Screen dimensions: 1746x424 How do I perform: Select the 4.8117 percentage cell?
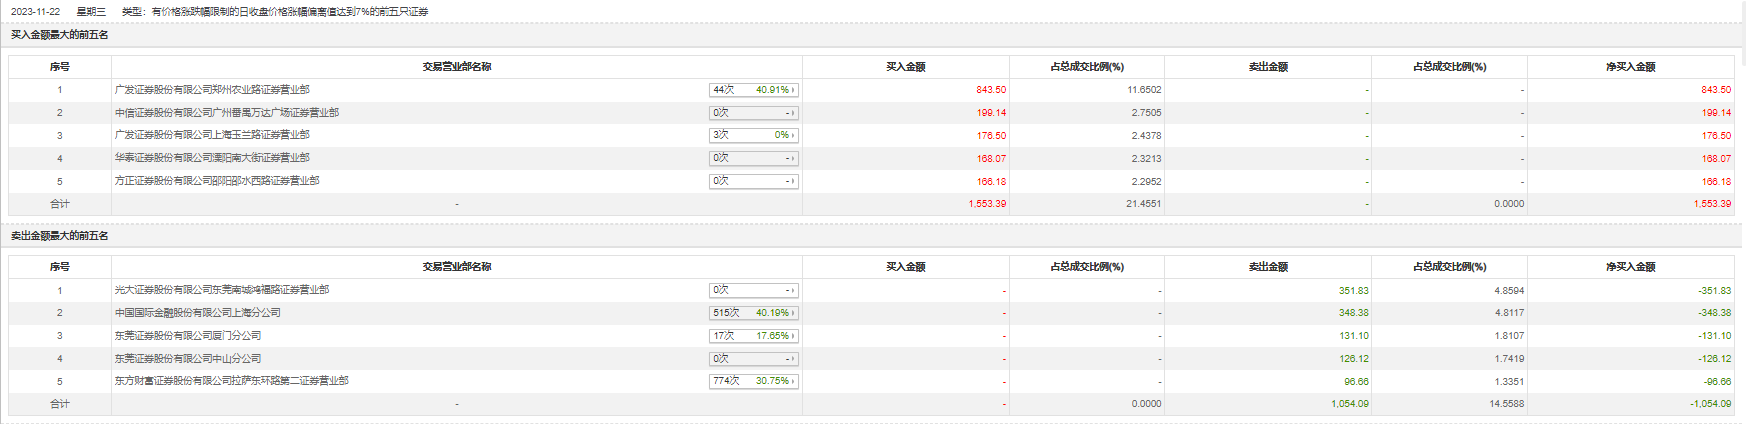coord(1509,313)
